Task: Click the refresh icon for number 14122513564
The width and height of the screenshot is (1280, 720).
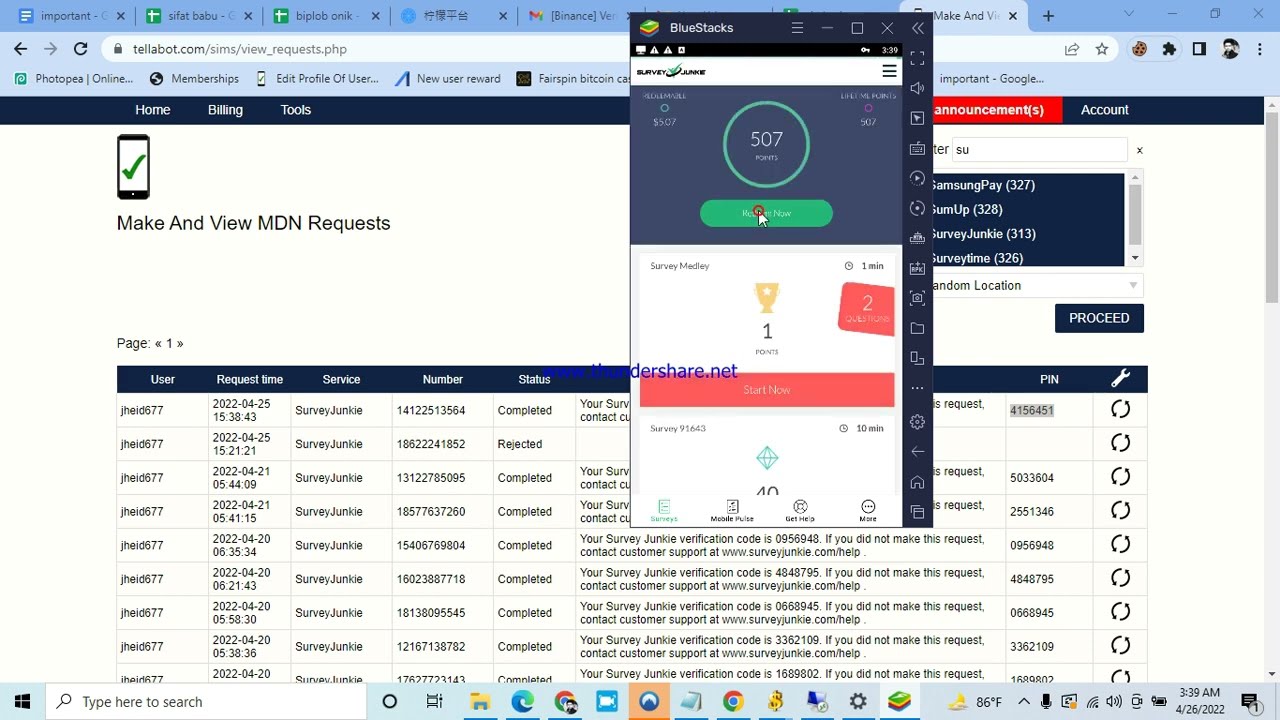Action: pos(1120,409)
